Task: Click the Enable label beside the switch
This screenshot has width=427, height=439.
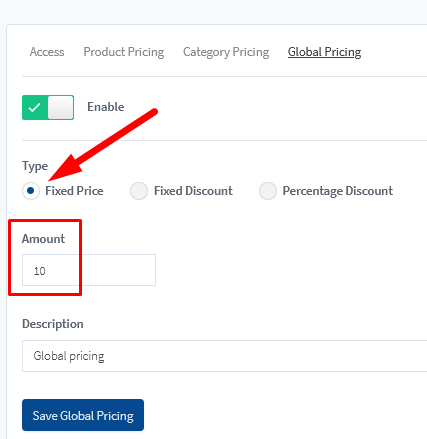Action: 106,107
